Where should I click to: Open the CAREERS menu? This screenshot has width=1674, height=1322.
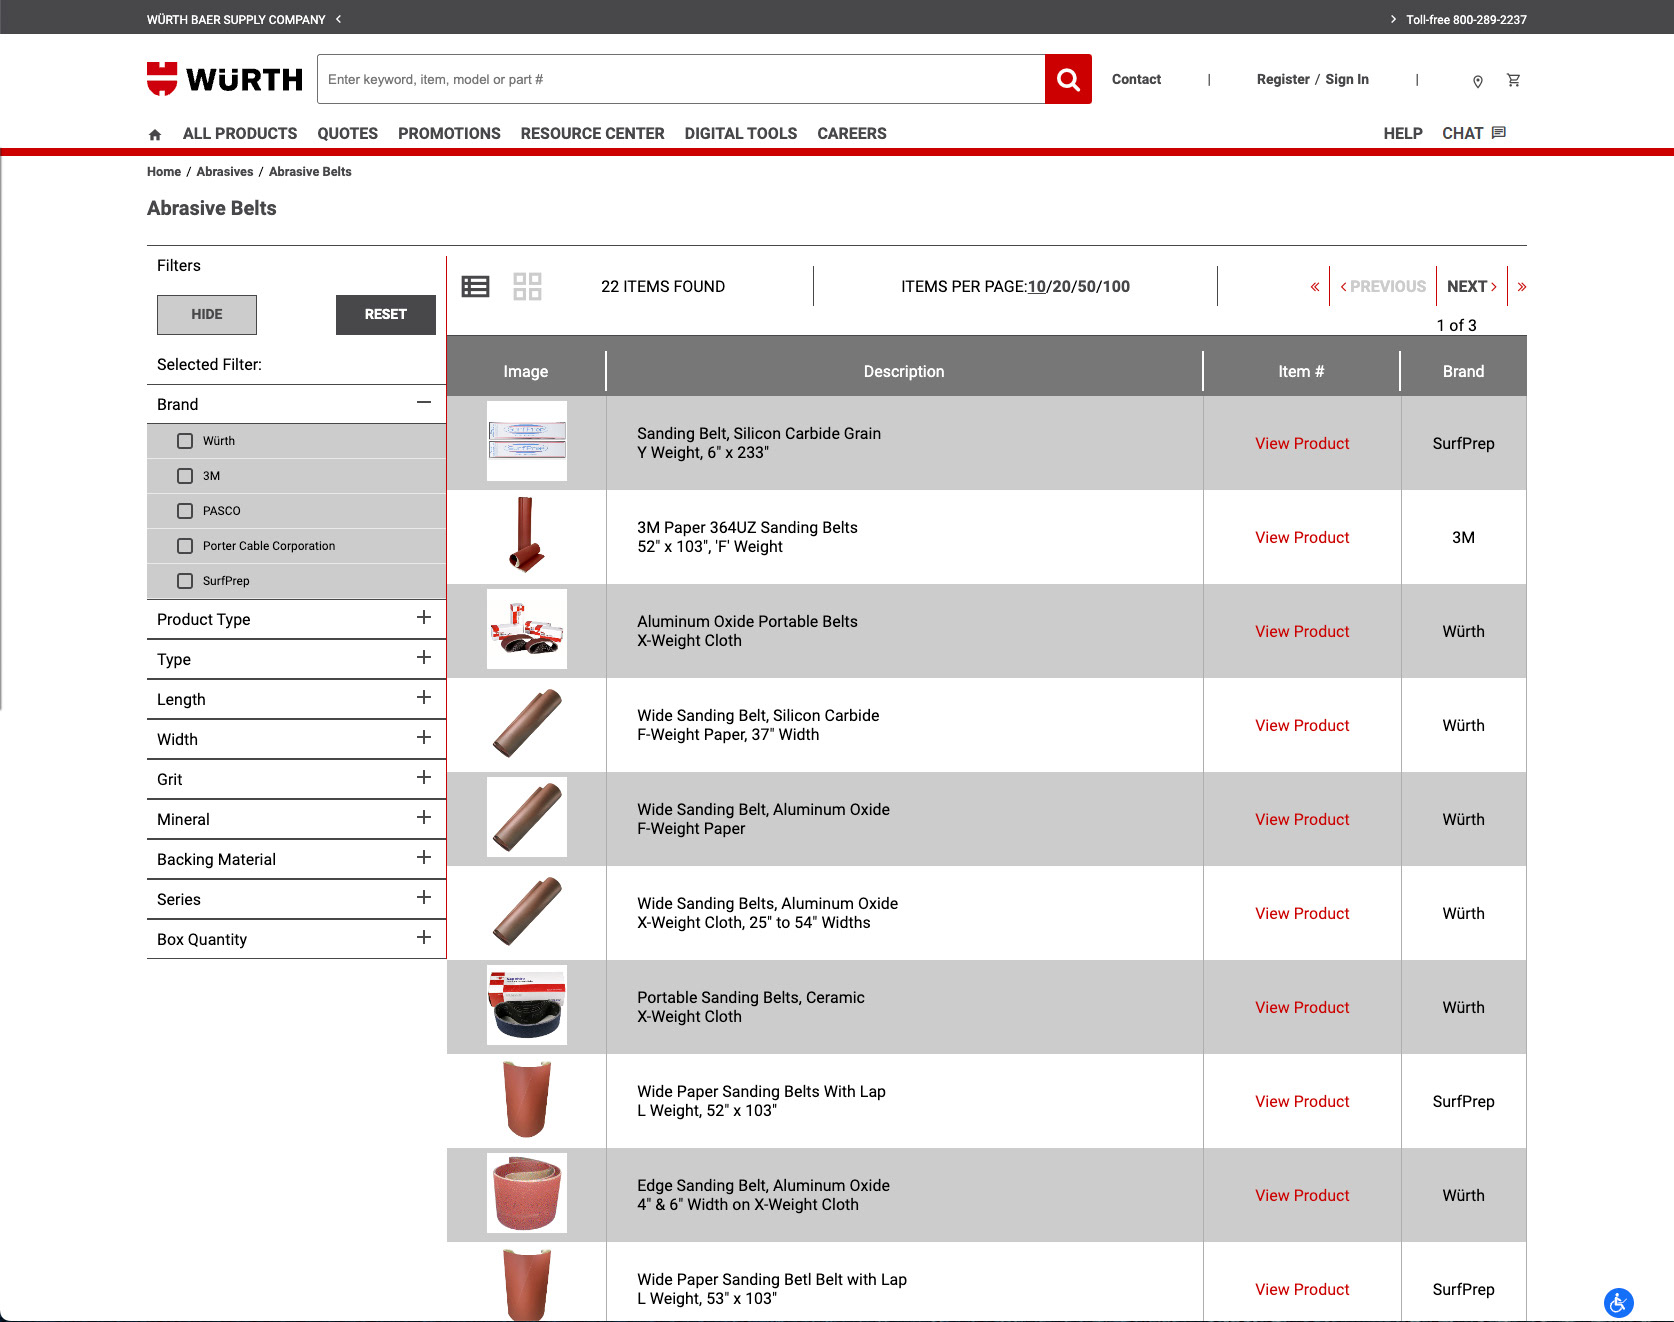pos(852,134)
